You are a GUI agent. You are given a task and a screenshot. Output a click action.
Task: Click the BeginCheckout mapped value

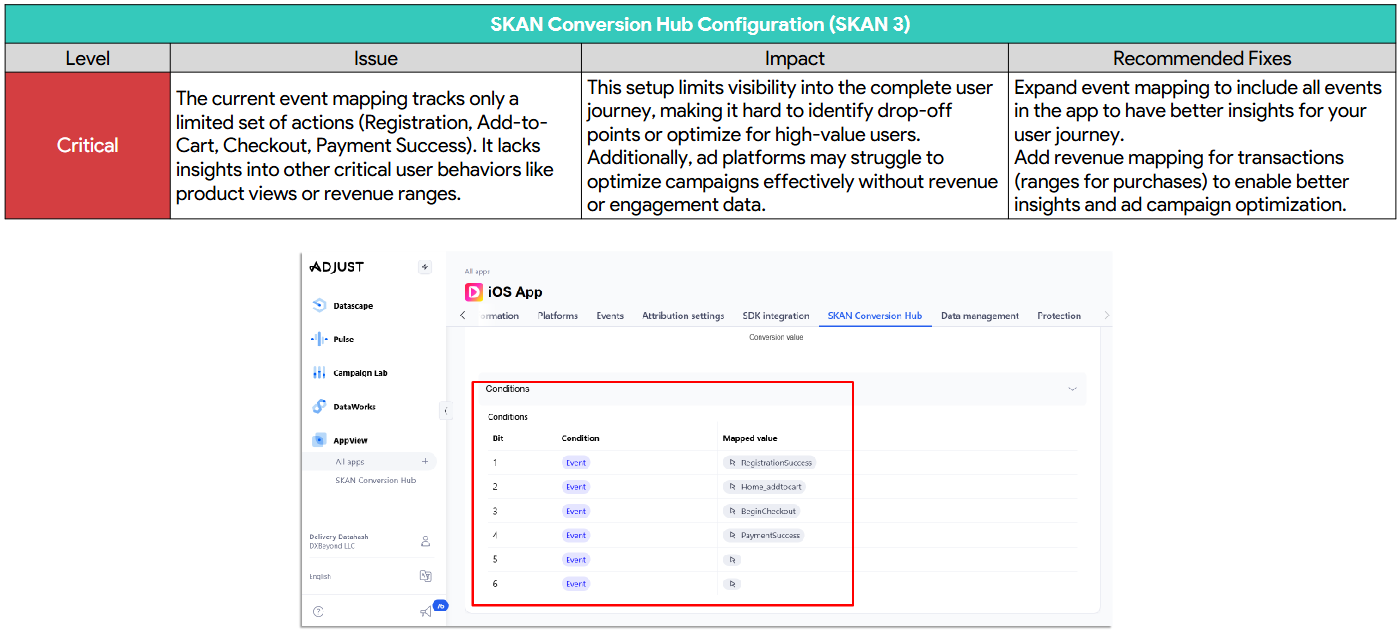coord(761,511)
